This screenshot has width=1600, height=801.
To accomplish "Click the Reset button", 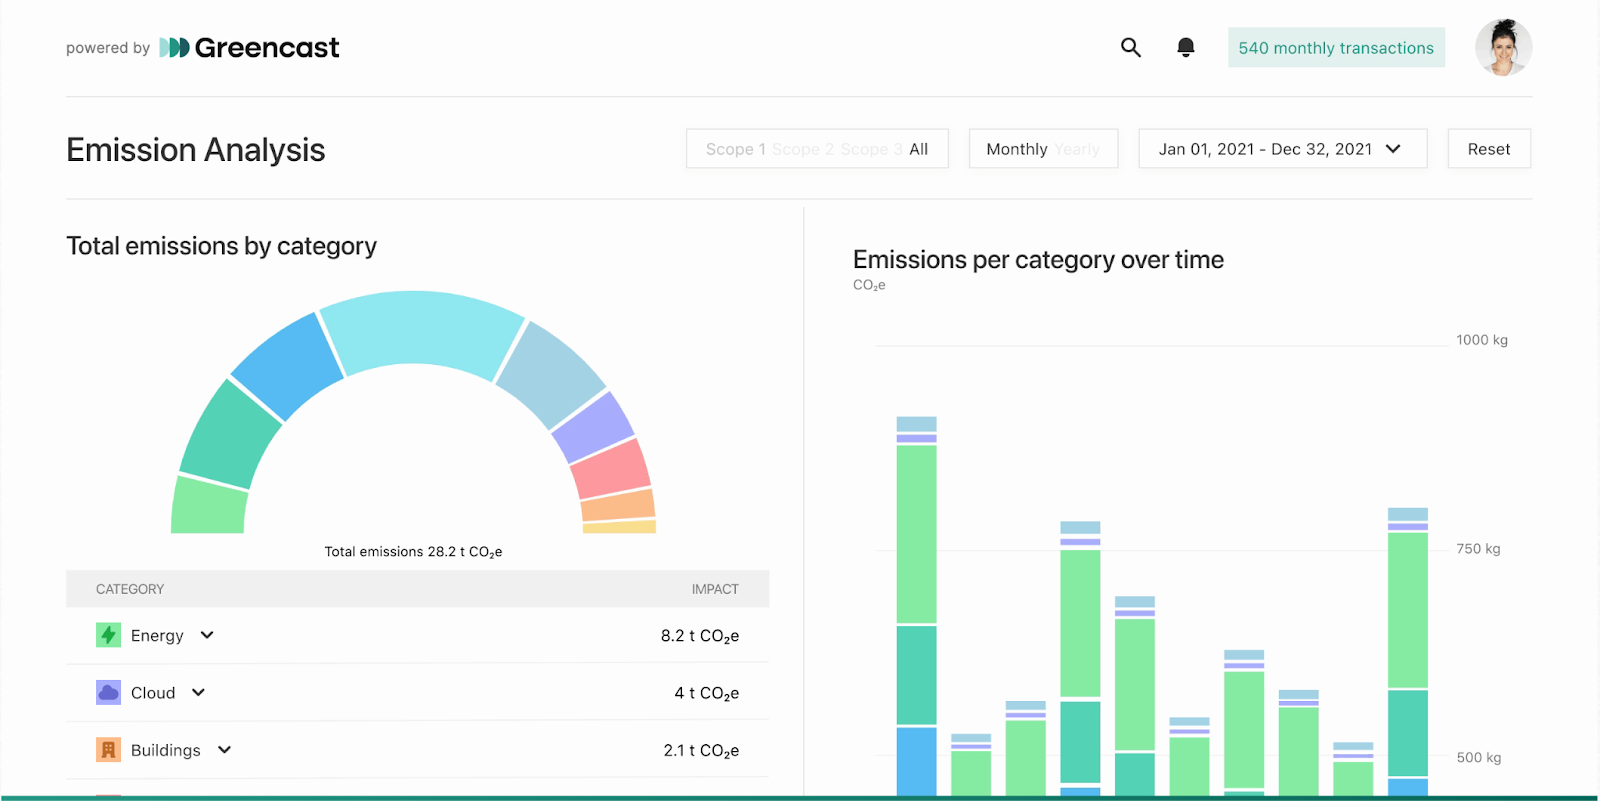I will [x=1489, y=149].
